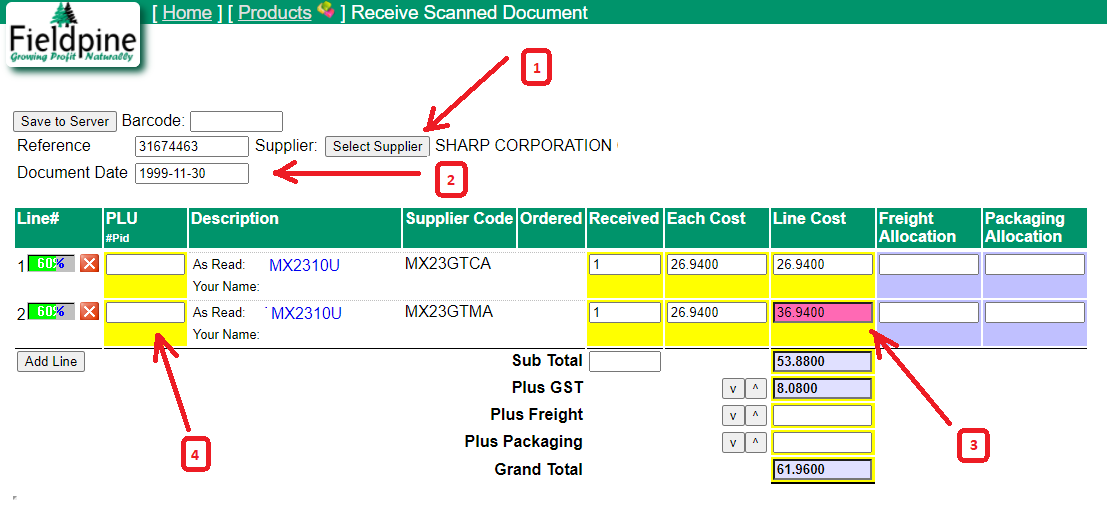Viewport: 1107px width, 506px height.
Task: Delete line 1 with red X icon
Action: coord(89,264)
